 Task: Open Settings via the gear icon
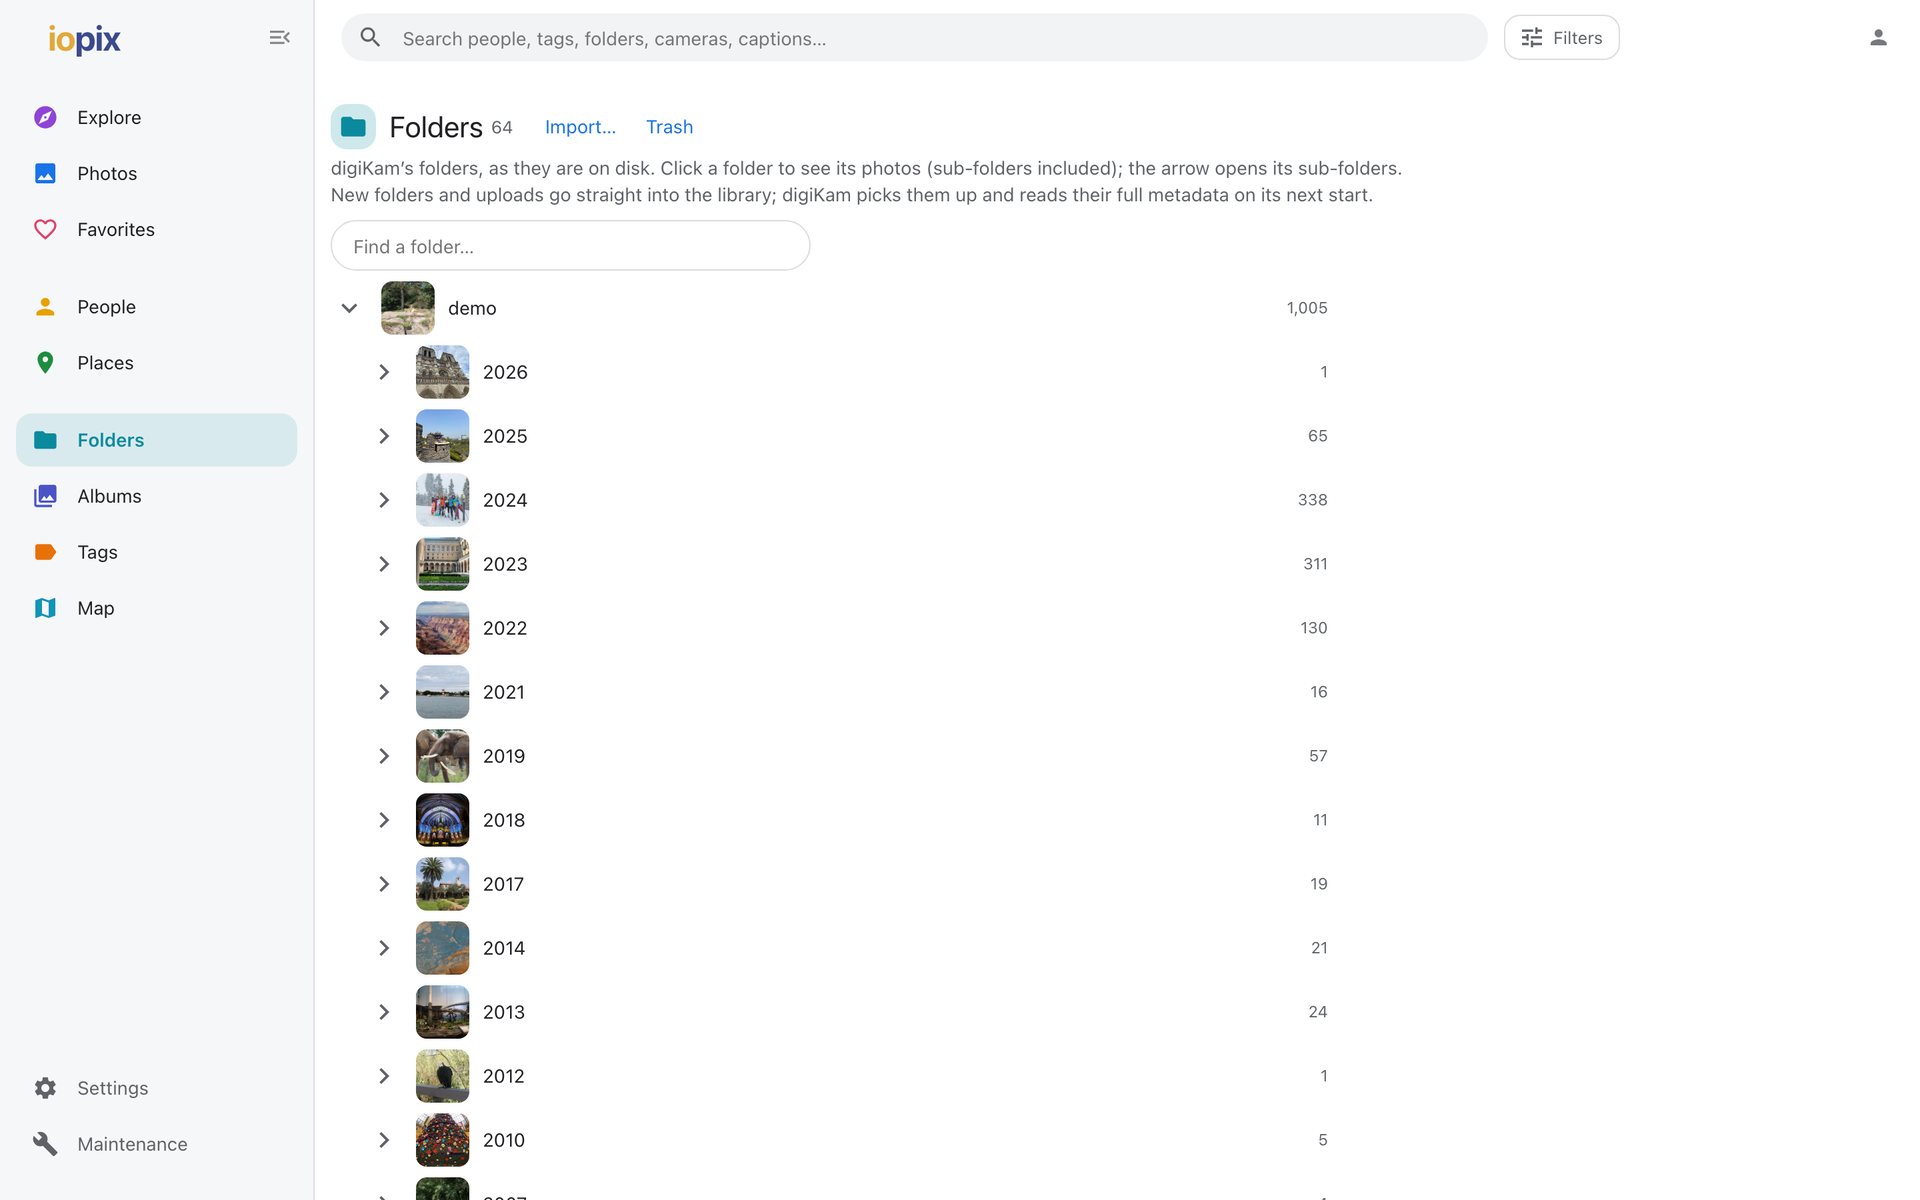click(45, 1088)
